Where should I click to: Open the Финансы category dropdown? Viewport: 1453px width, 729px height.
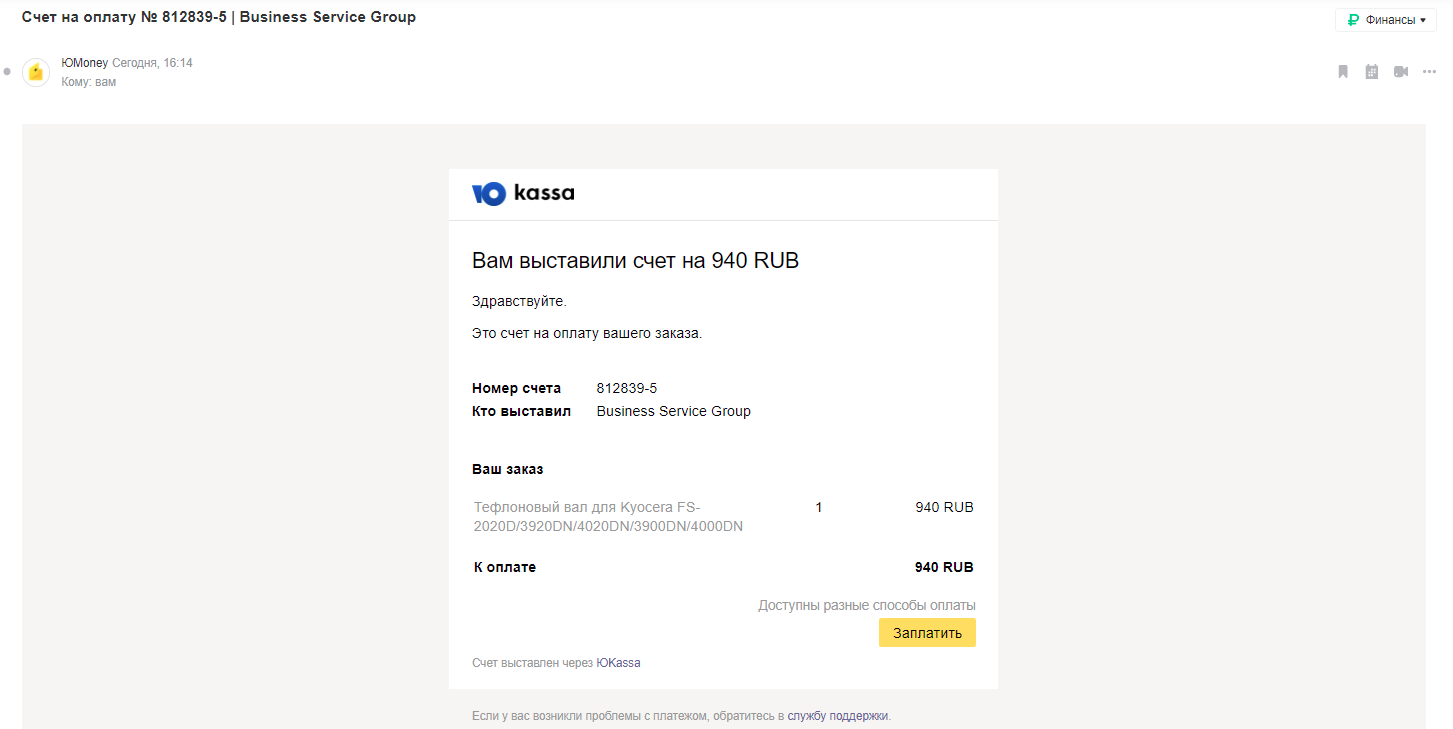click(x=1385, y=20)
